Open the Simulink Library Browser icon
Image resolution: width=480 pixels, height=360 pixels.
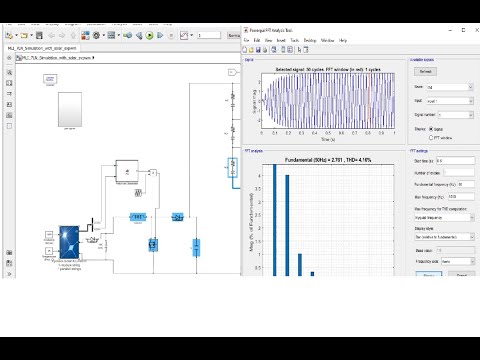[85, 35]
